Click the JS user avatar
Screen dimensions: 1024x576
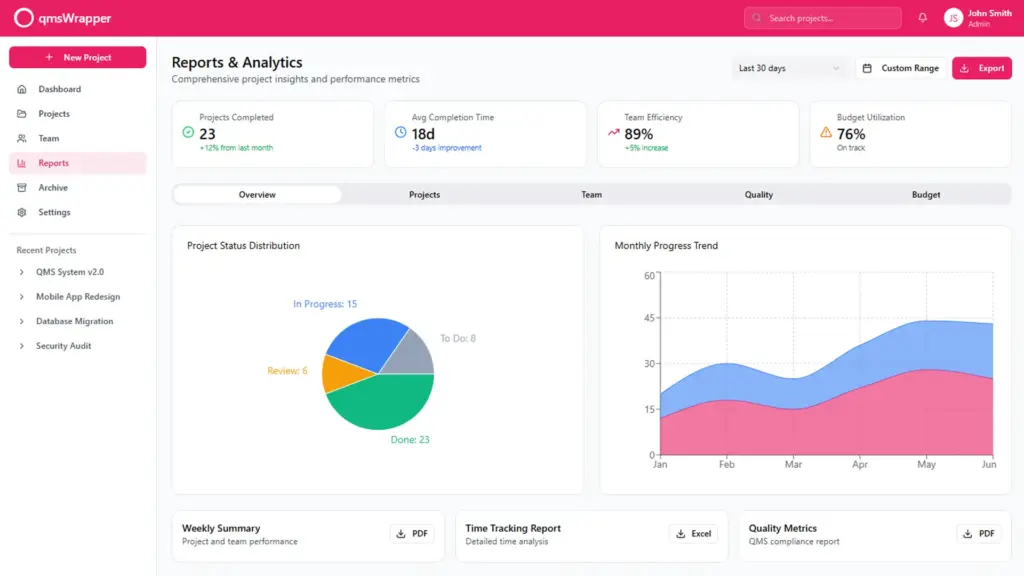(x=953, y=18)
